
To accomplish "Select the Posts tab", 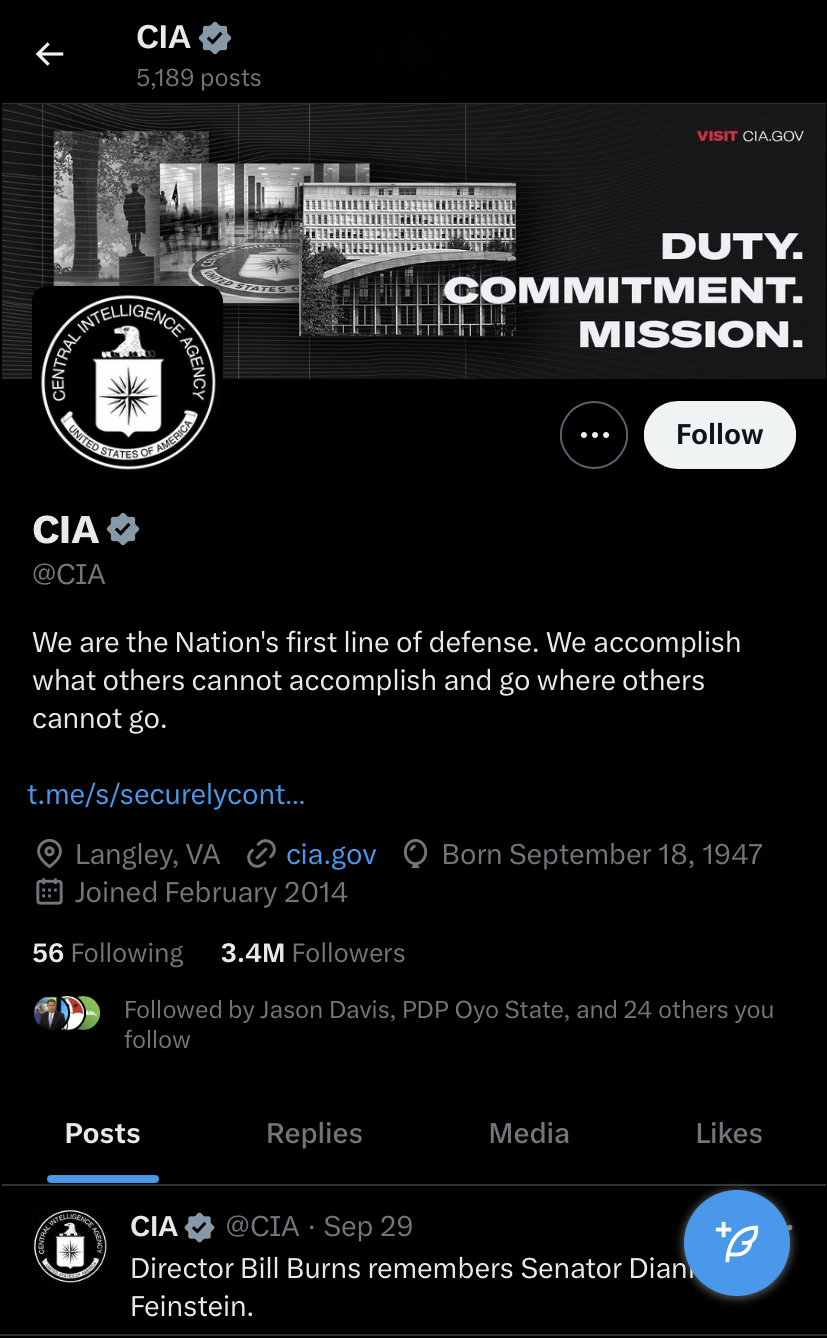I will [x=103, y=1133].
